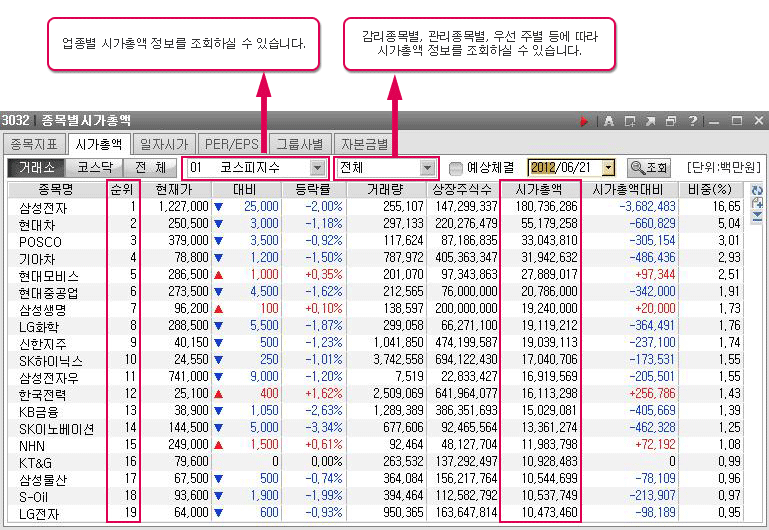Select the 코스닥 market toggle

pos(94,168)
